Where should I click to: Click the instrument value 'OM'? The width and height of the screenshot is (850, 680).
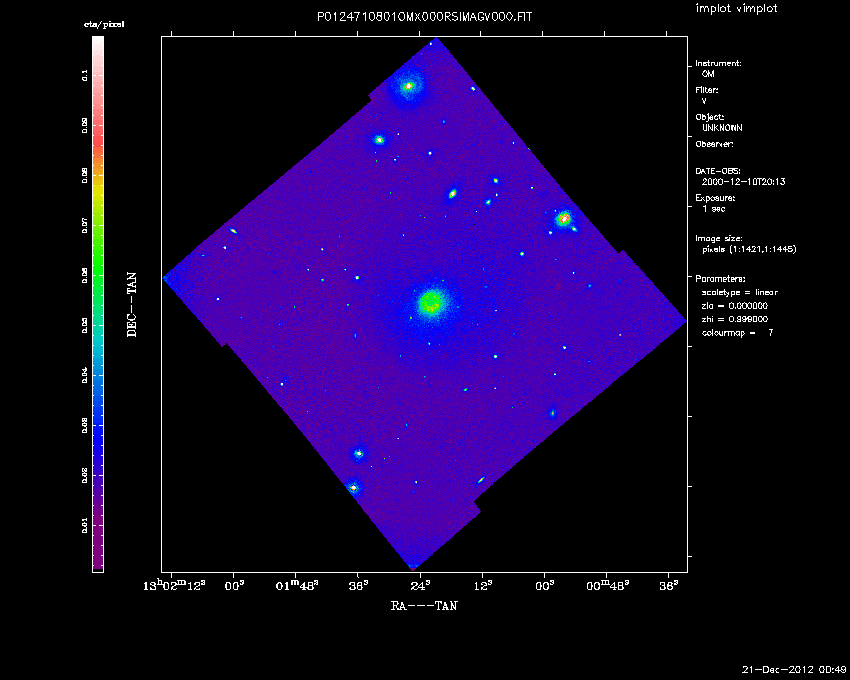(x=708, y=74)
